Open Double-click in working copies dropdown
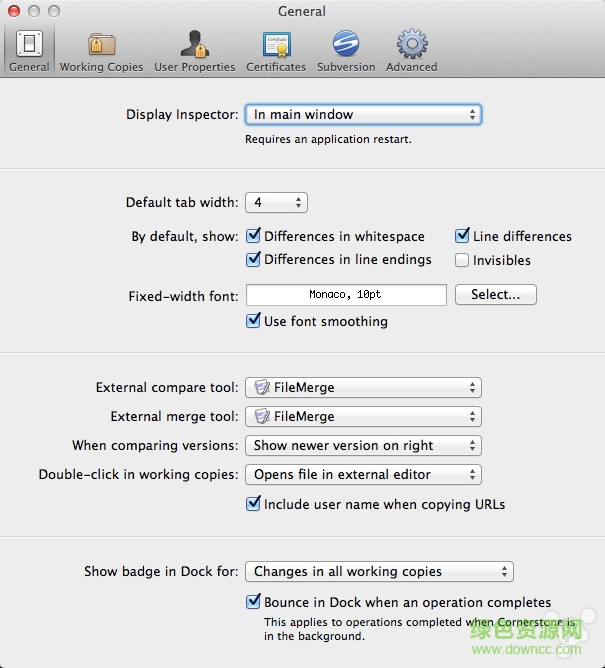Screen dimensions: 605x668 (363, 474)
